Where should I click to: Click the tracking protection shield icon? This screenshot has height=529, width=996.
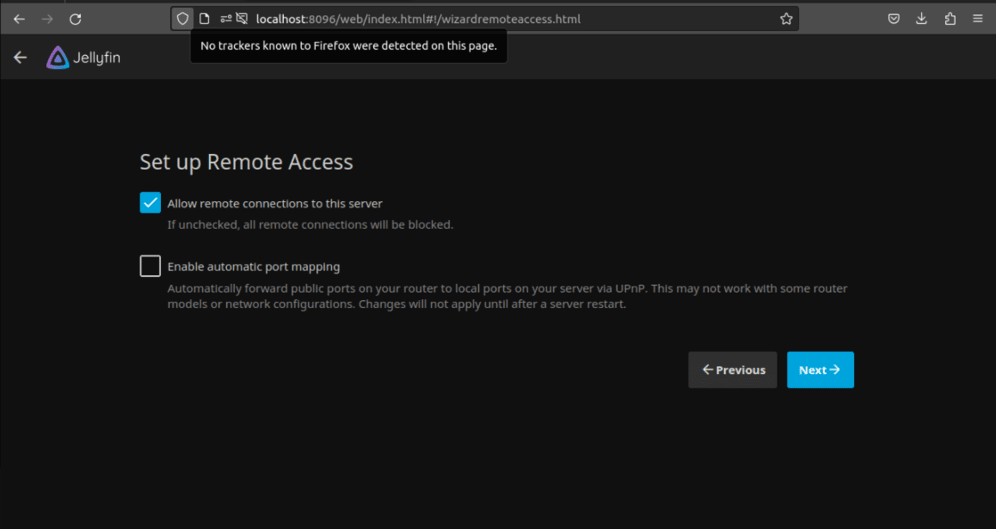coord(183,19)
